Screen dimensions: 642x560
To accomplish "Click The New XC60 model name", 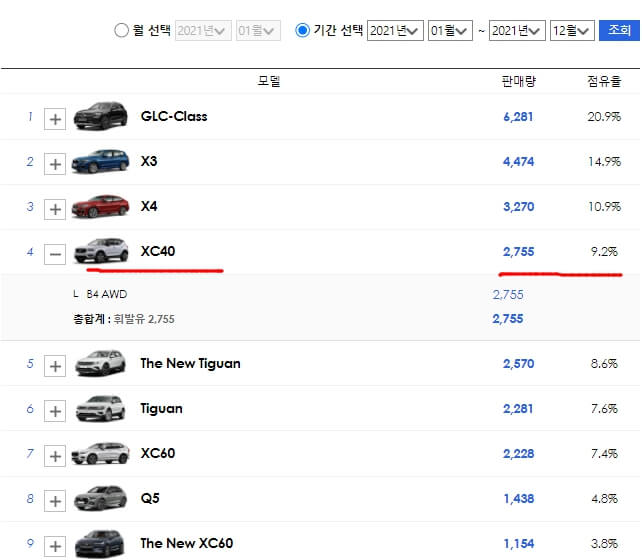I will pos(187,543).
